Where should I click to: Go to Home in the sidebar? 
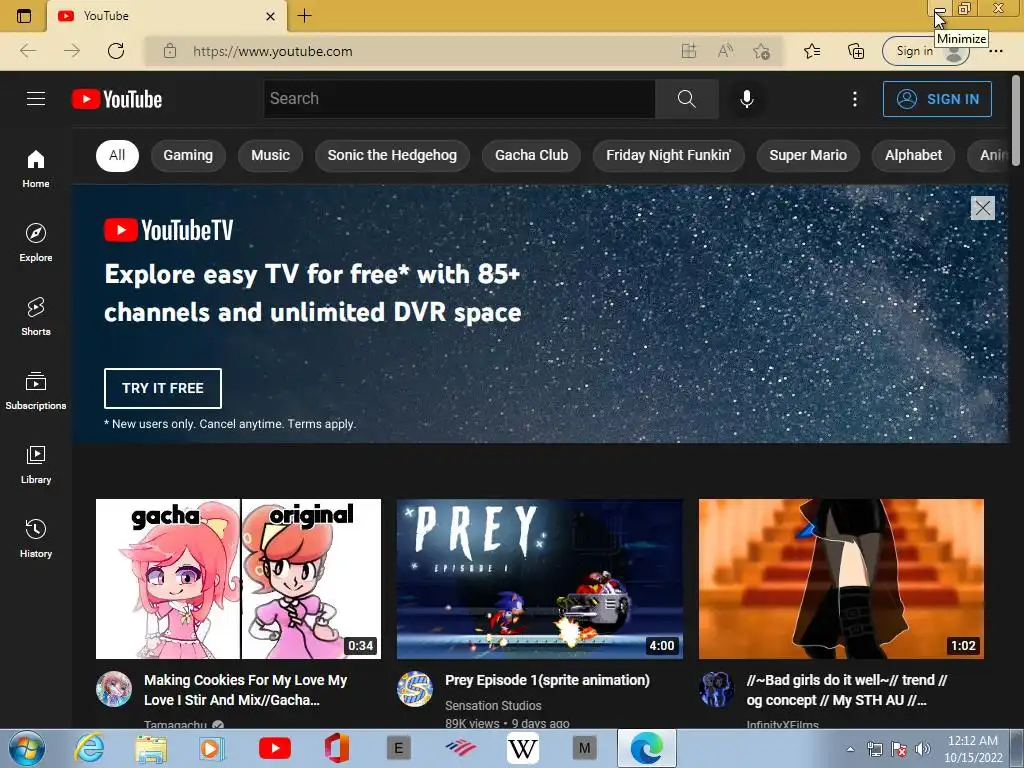36,168
